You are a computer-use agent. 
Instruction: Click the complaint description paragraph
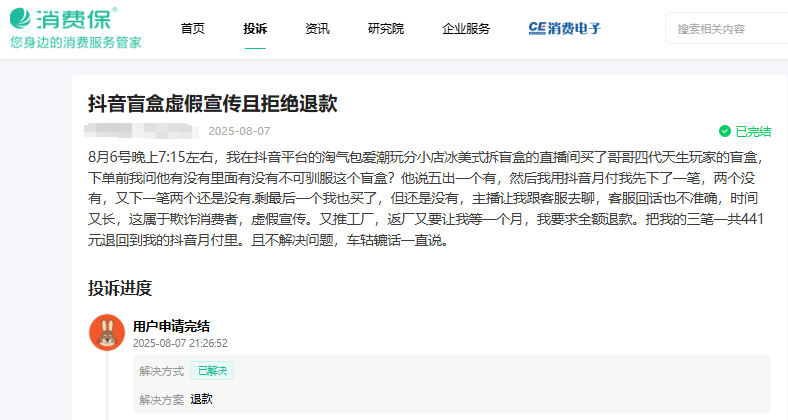[x=426, y=199]
